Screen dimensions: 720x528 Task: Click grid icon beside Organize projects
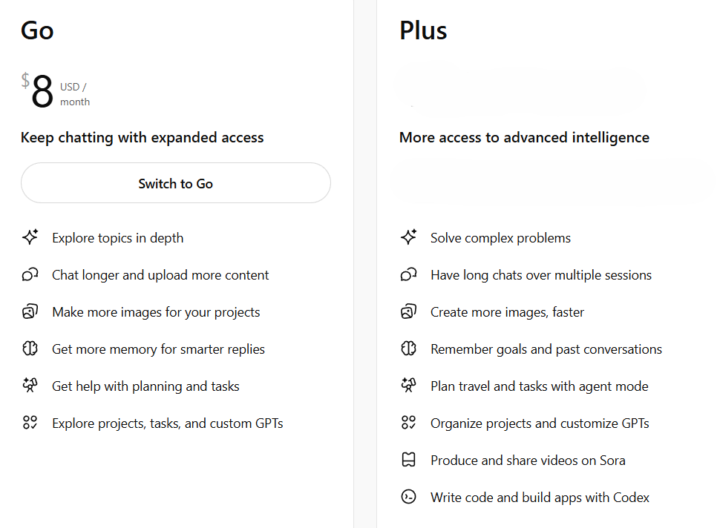[x=408, y=423]
